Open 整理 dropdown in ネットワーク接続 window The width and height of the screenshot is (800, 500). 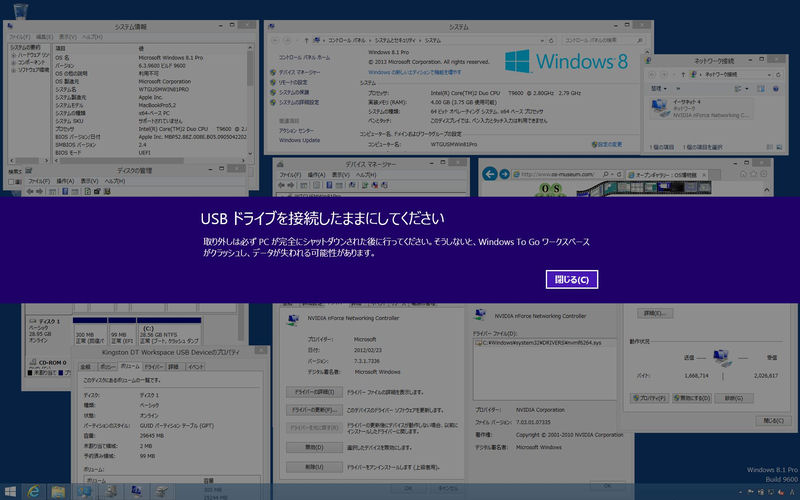click(x=659, y=89)
